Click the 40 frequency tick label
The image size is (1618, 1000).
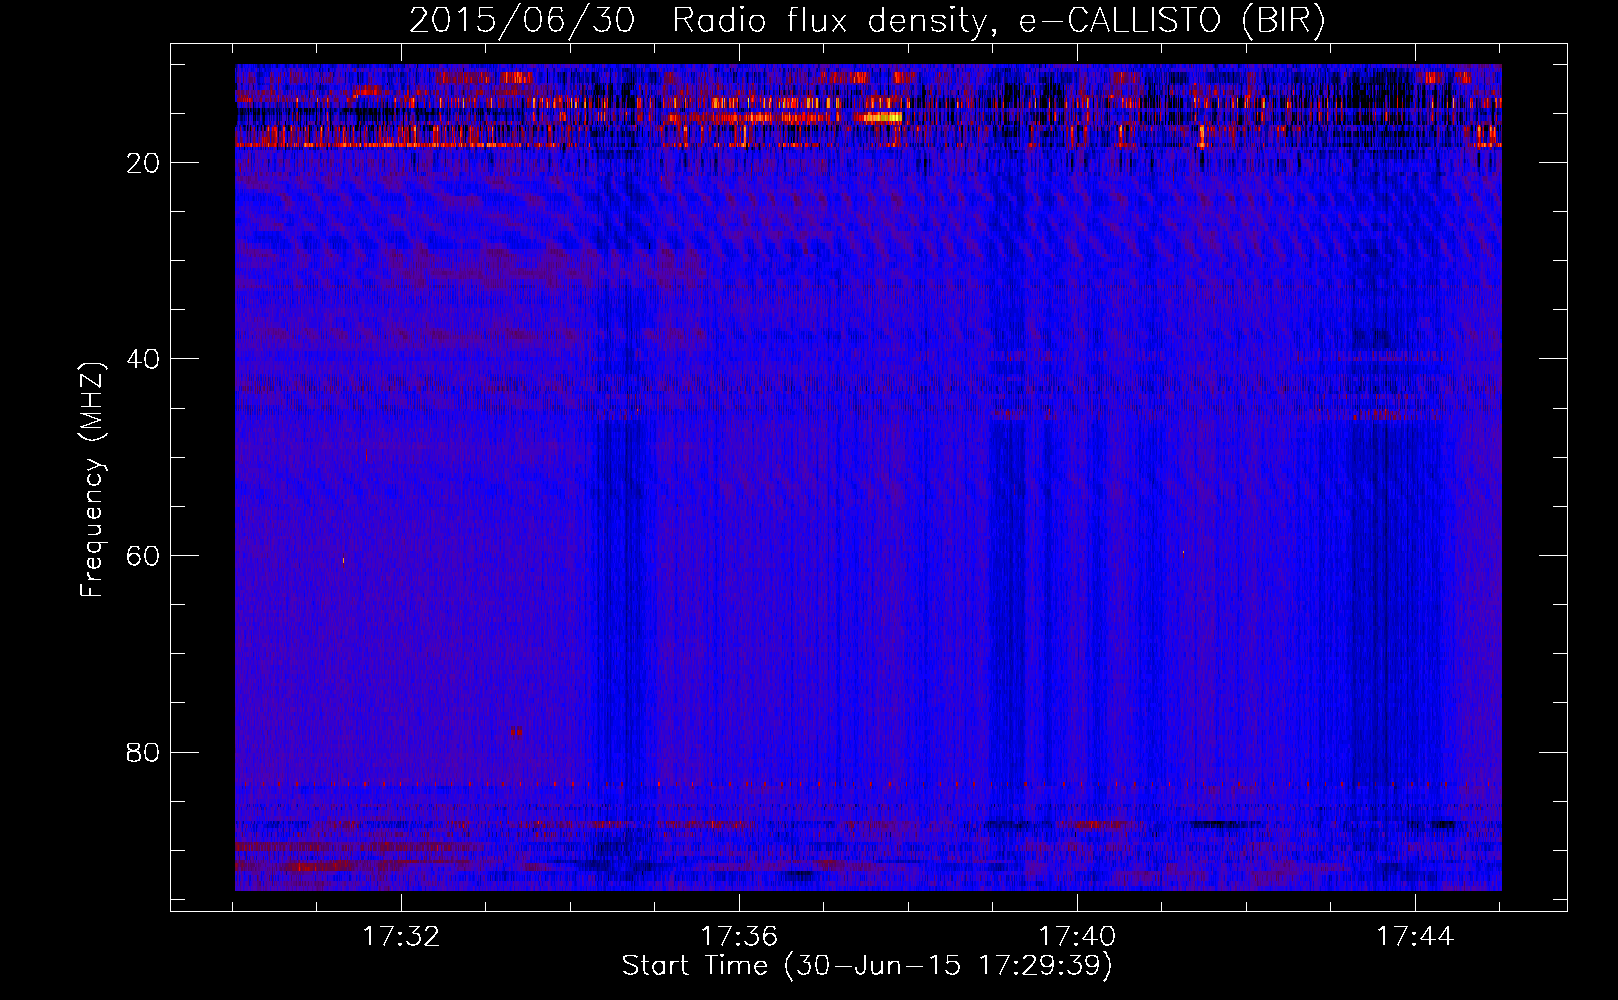(143, 359)
